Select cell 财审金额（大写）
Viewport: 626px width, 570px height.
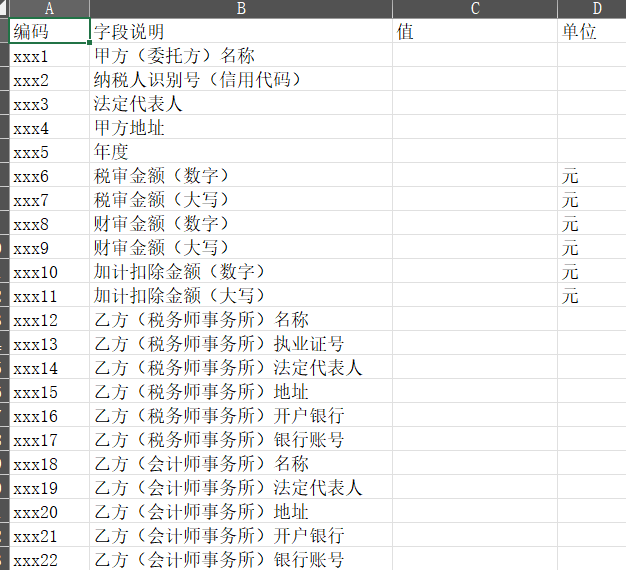click(241, 246)
